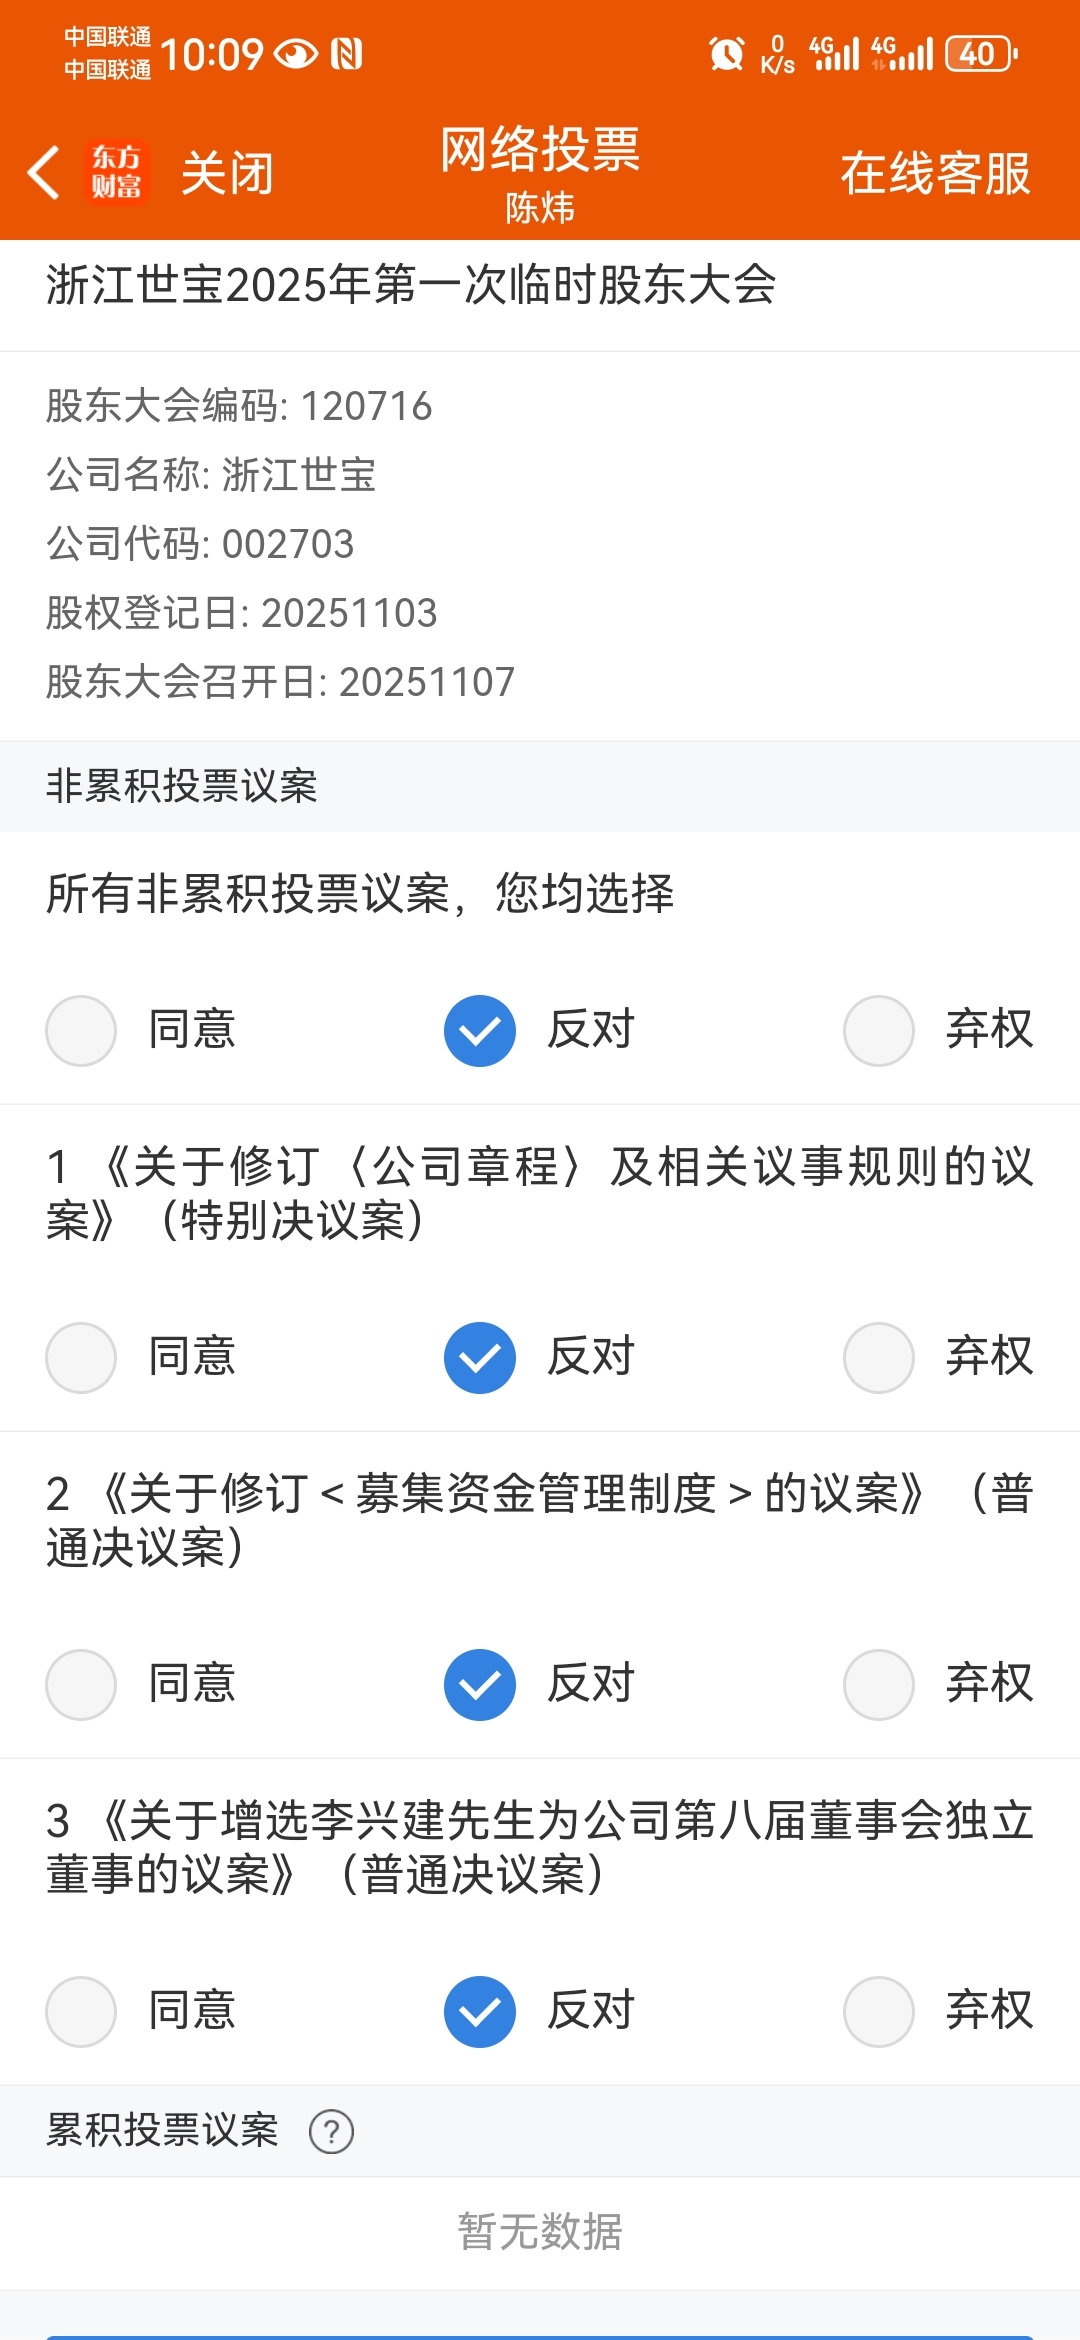Tap the alarm clock status icon

pyautogui.click(x=727, y=53)
